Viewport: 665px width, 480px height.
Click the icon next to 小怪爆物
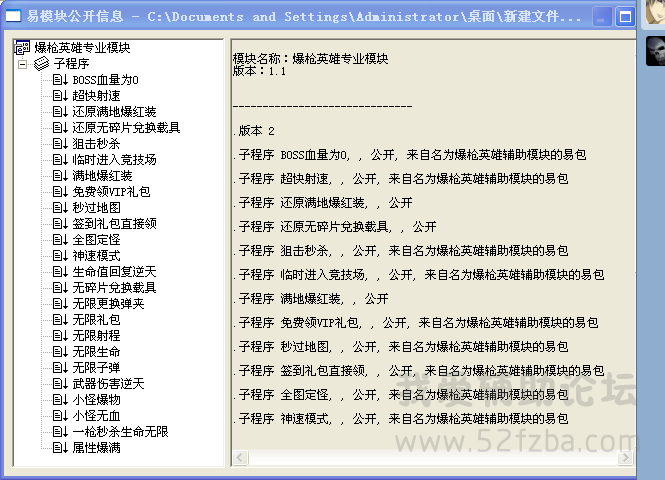coord(60,399)
